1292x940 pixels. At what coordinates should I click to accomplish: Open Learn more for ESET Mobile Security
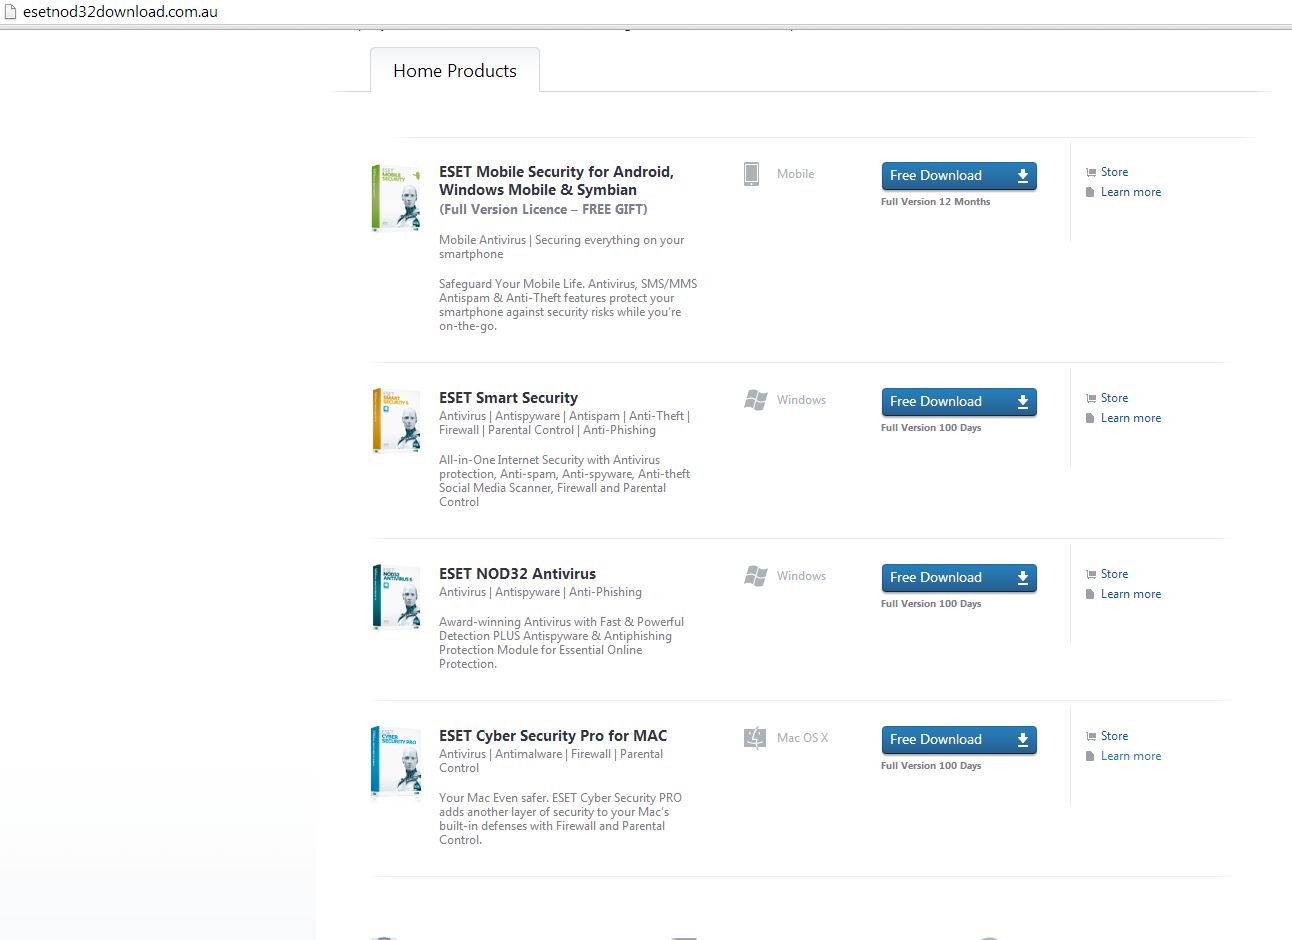(x=1131, y=192)
